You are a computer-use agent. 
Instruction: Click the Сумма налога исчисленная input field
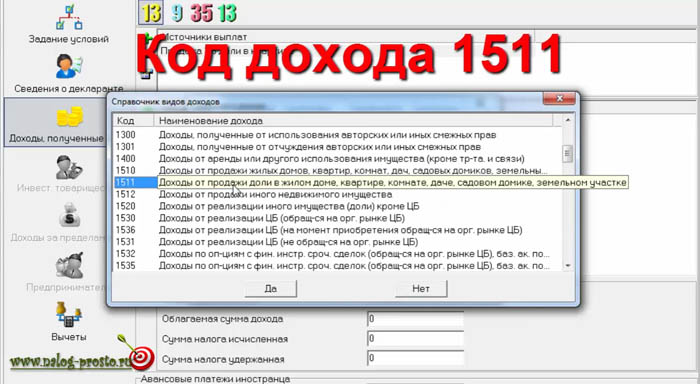(415, 339)
